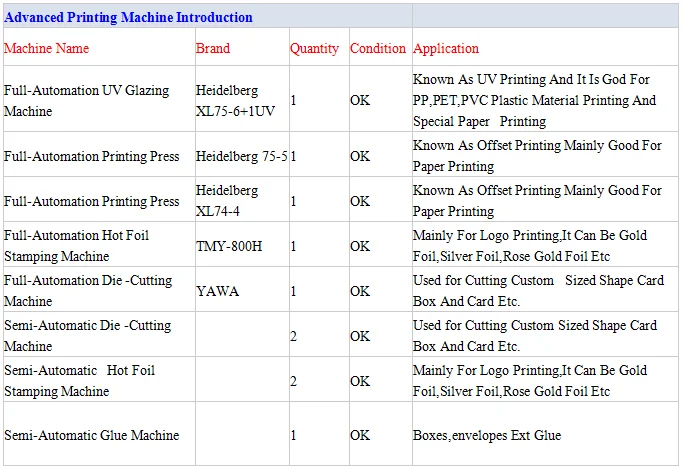Click the Condition column header
Image resolution: width=683 pixels, height=469 pixels.
point(378,48)
